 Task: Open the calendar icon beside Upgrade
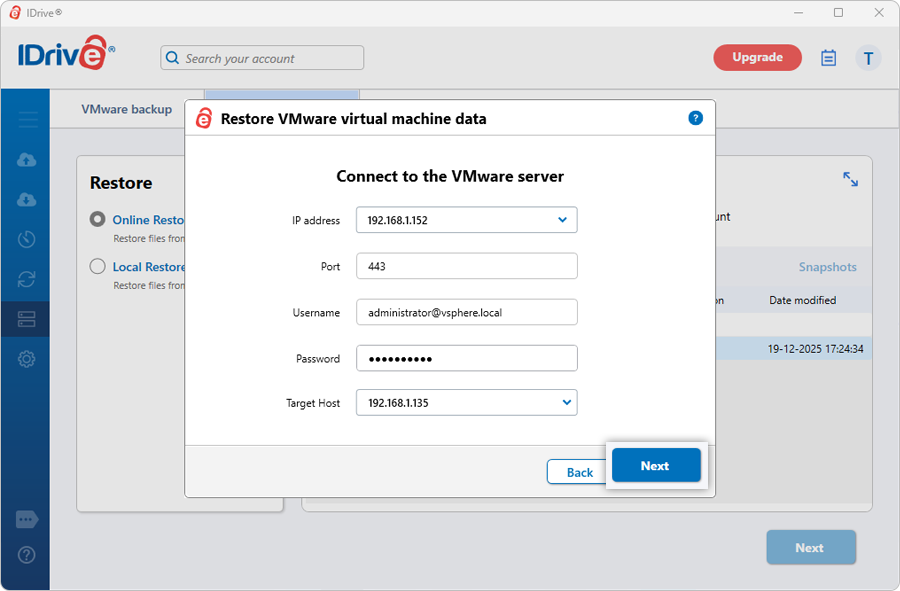(x=828, y=58)
